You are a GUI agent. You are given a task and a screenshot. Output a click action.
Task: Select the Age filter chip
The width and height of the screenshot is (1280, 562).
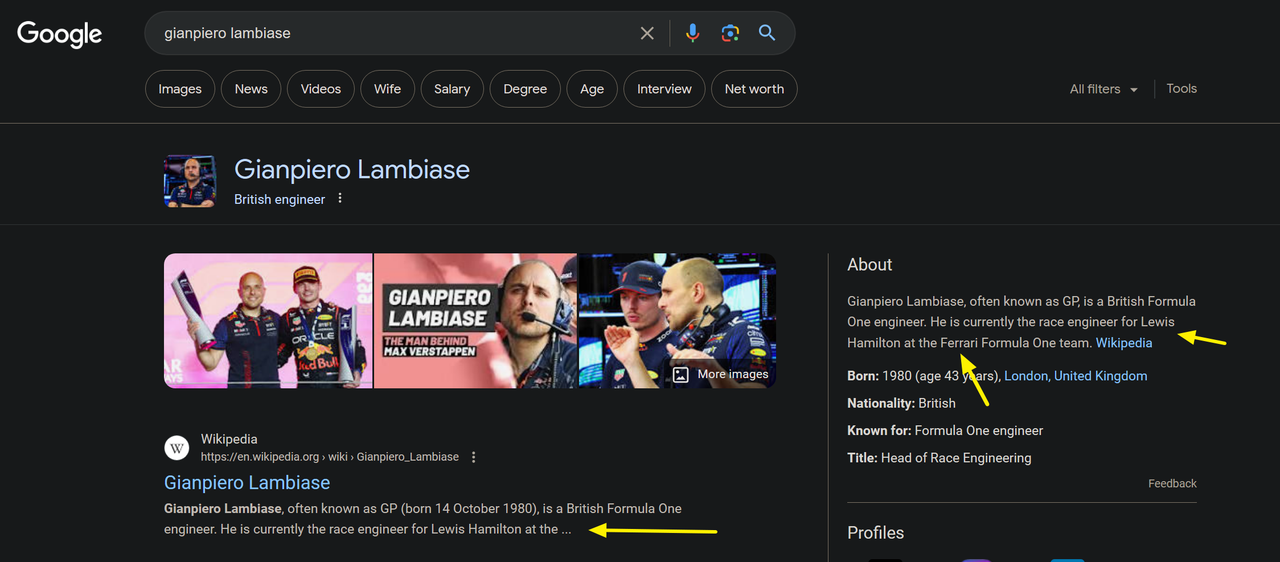[x=592, y=89]
